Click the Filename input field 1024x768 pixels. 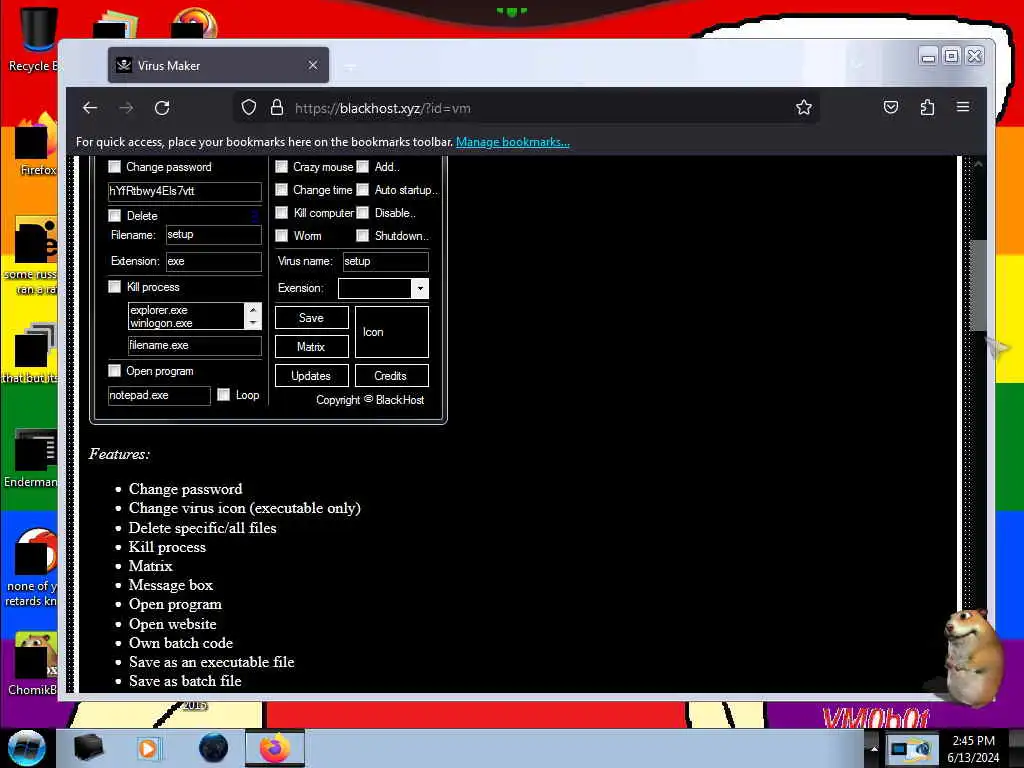(214, 234)
